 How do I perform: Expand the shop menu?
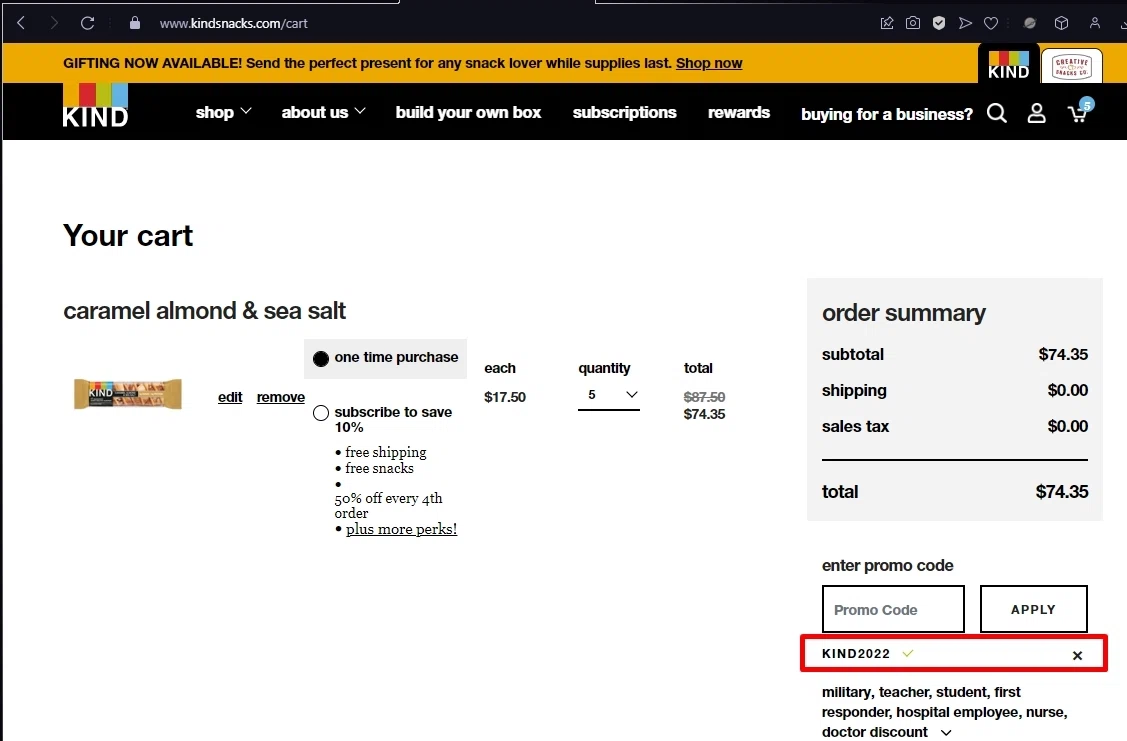point(224,112)
